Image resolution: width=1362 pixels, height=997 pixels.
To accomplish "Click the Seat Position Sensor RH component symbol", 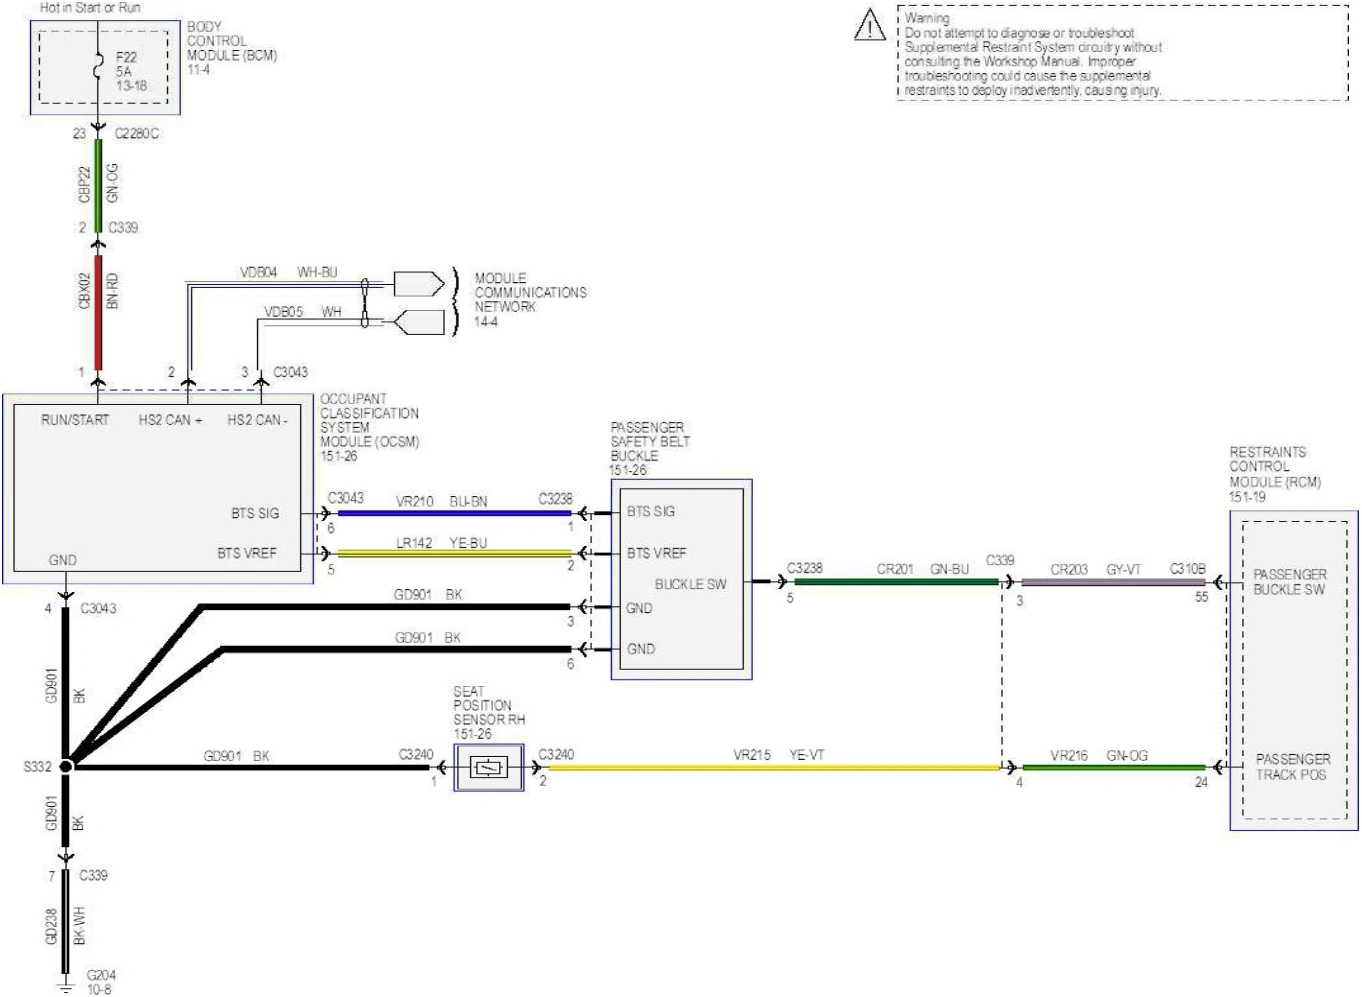I will 489,768.
